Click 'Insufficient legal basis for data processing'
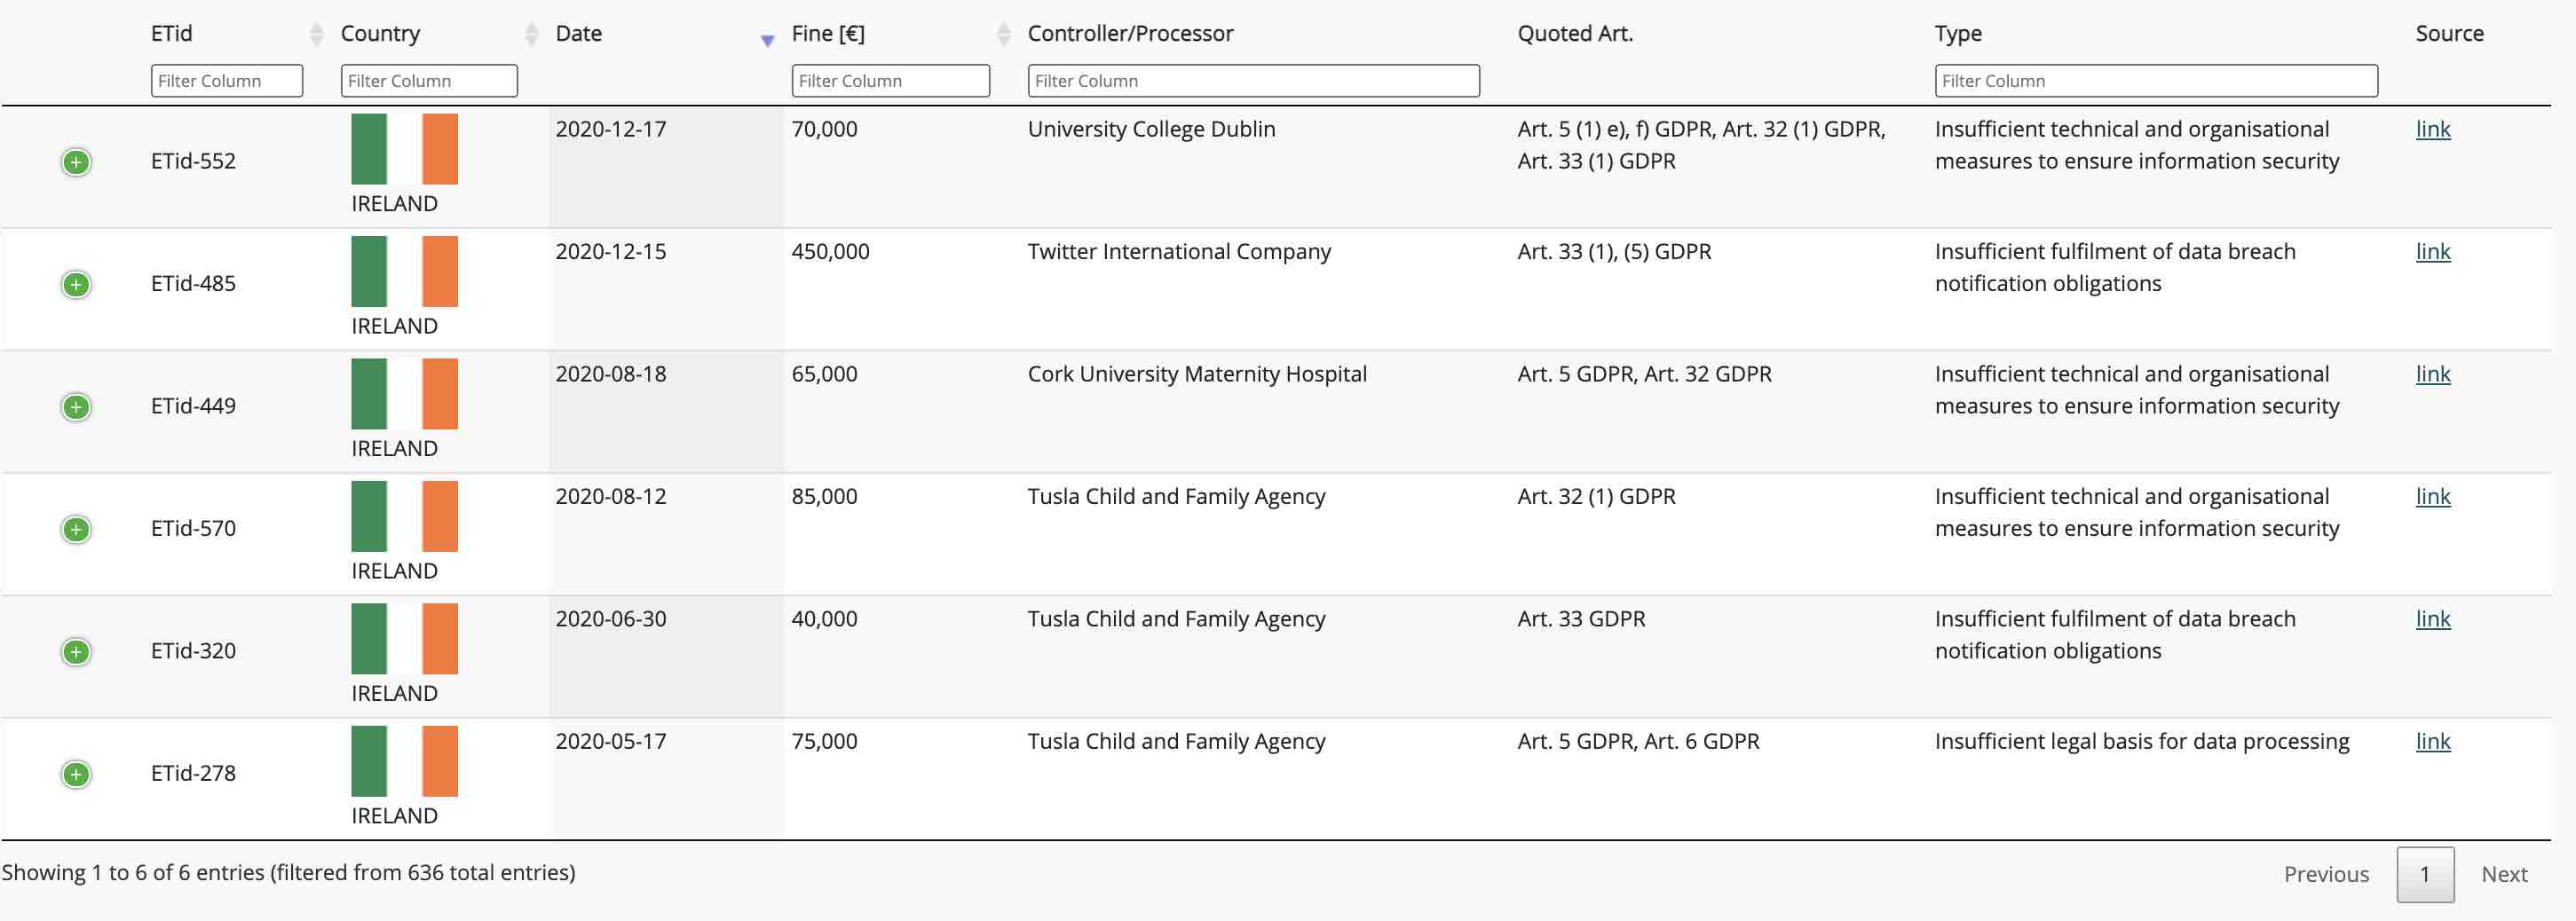 tap(2142, 742)
